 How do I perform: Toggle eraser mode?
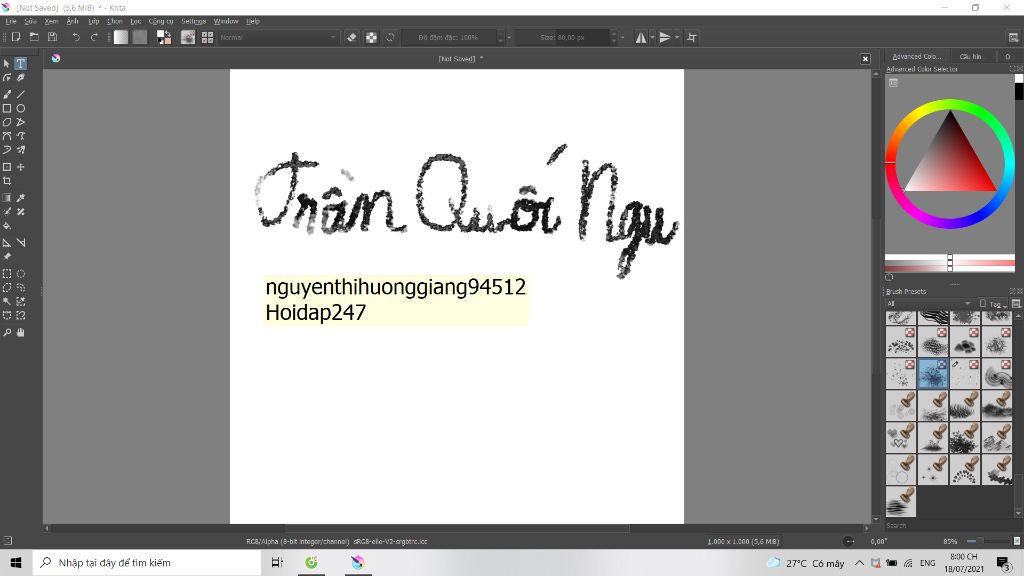[x=351, y=37]
